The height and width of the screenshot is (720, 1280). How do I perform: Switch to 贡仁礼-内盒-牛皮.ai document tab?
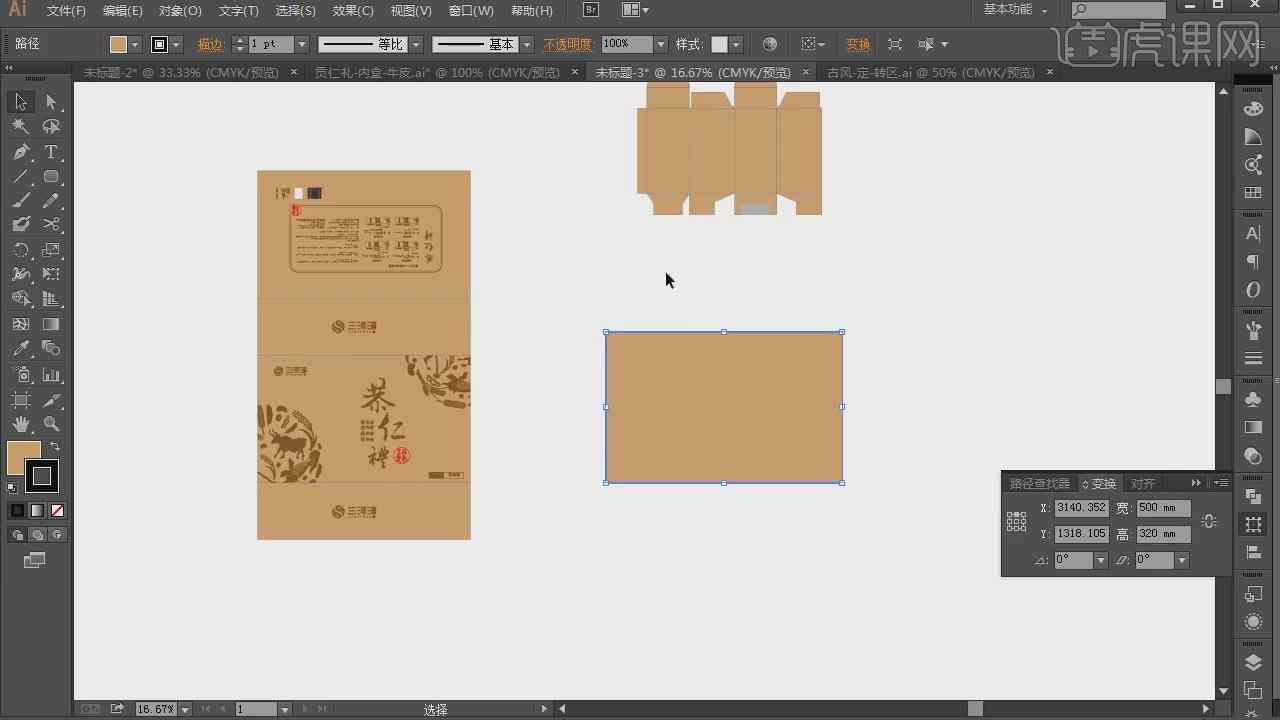tap(437, 72)
